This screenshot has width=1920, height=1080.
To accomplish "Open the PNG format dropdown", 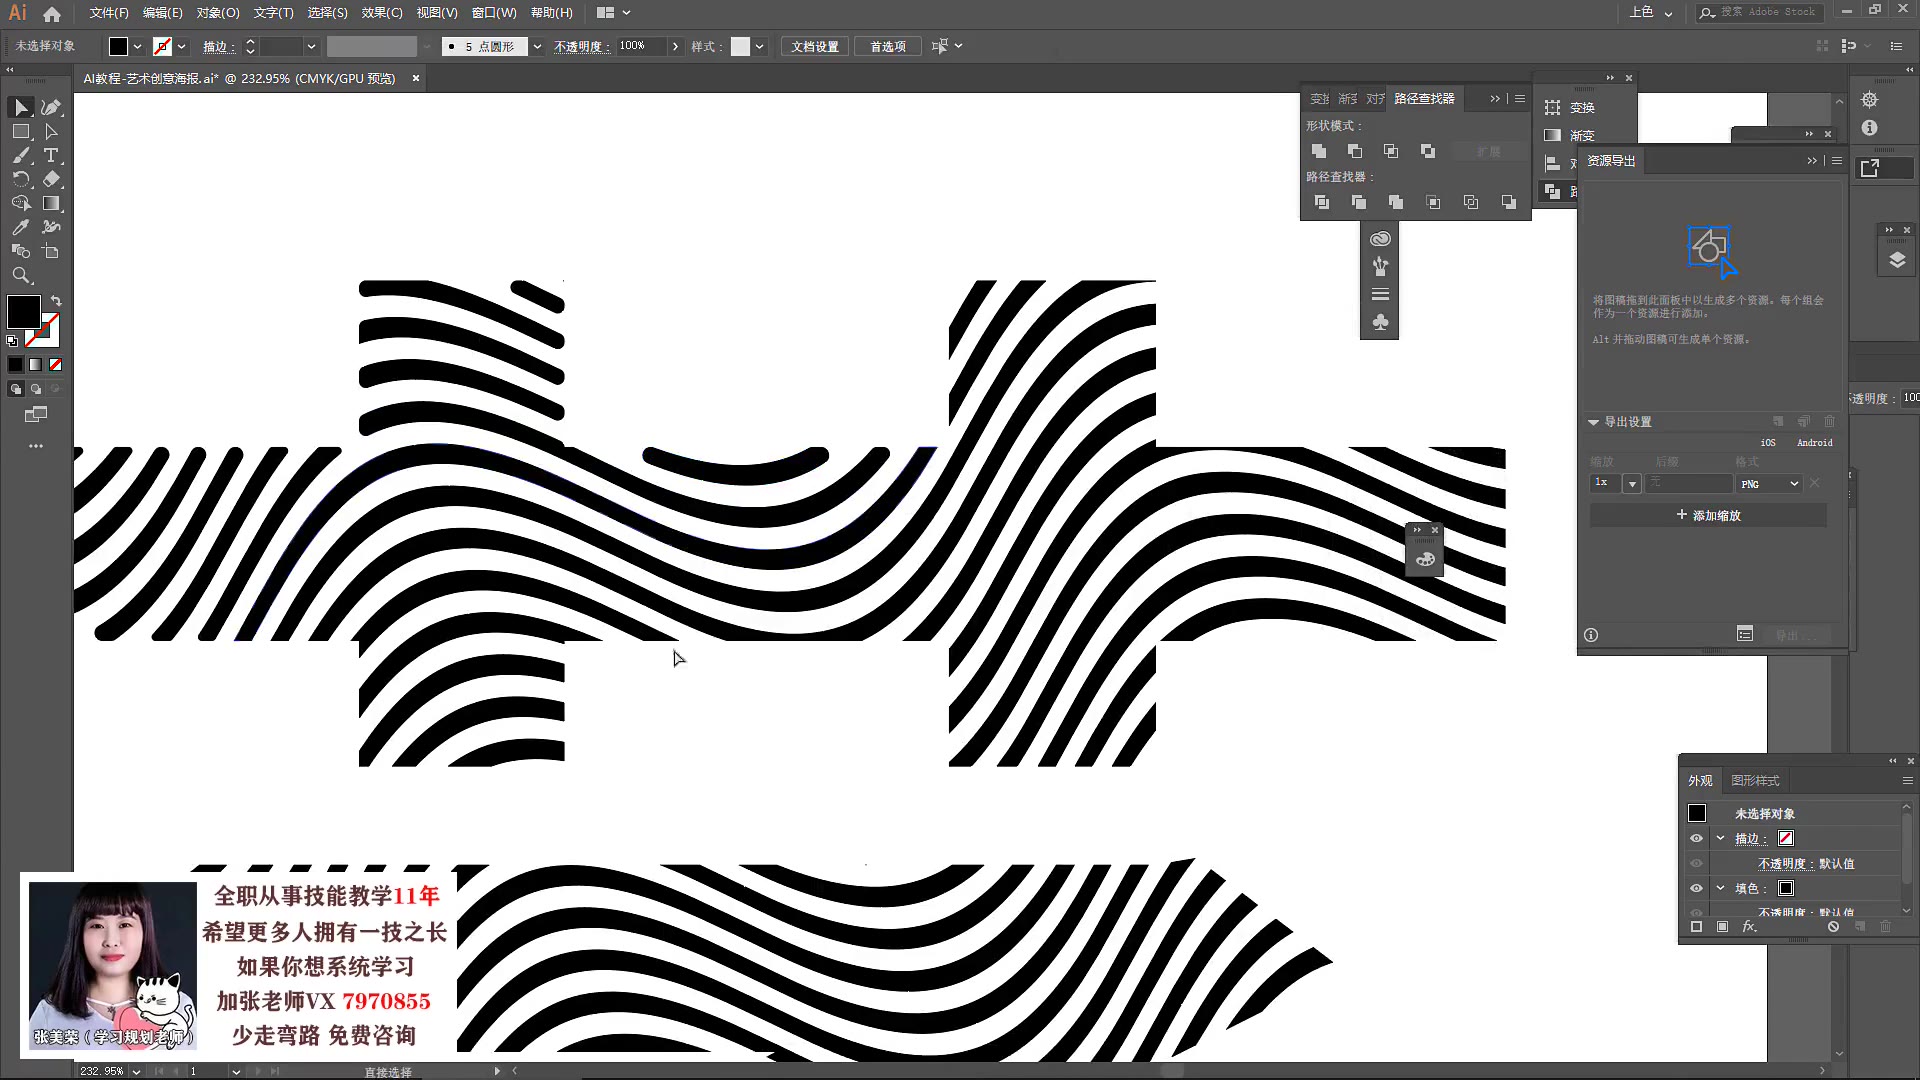I will point(1769,484).
